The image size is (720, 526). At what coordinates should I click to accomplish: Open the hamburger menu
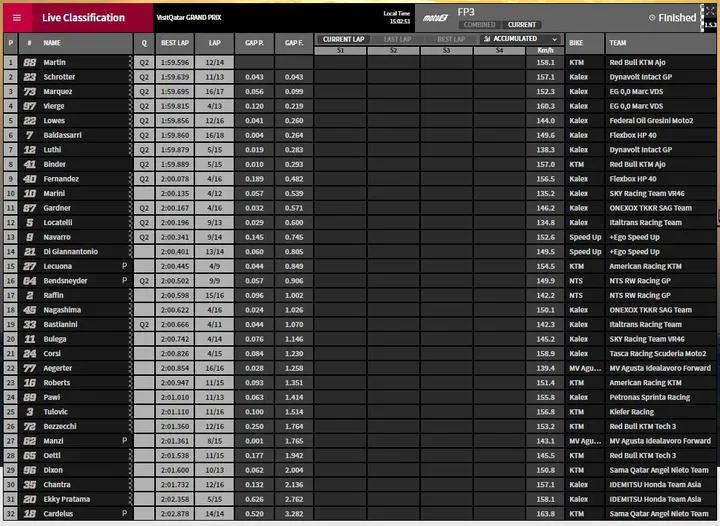pos(17,18)
